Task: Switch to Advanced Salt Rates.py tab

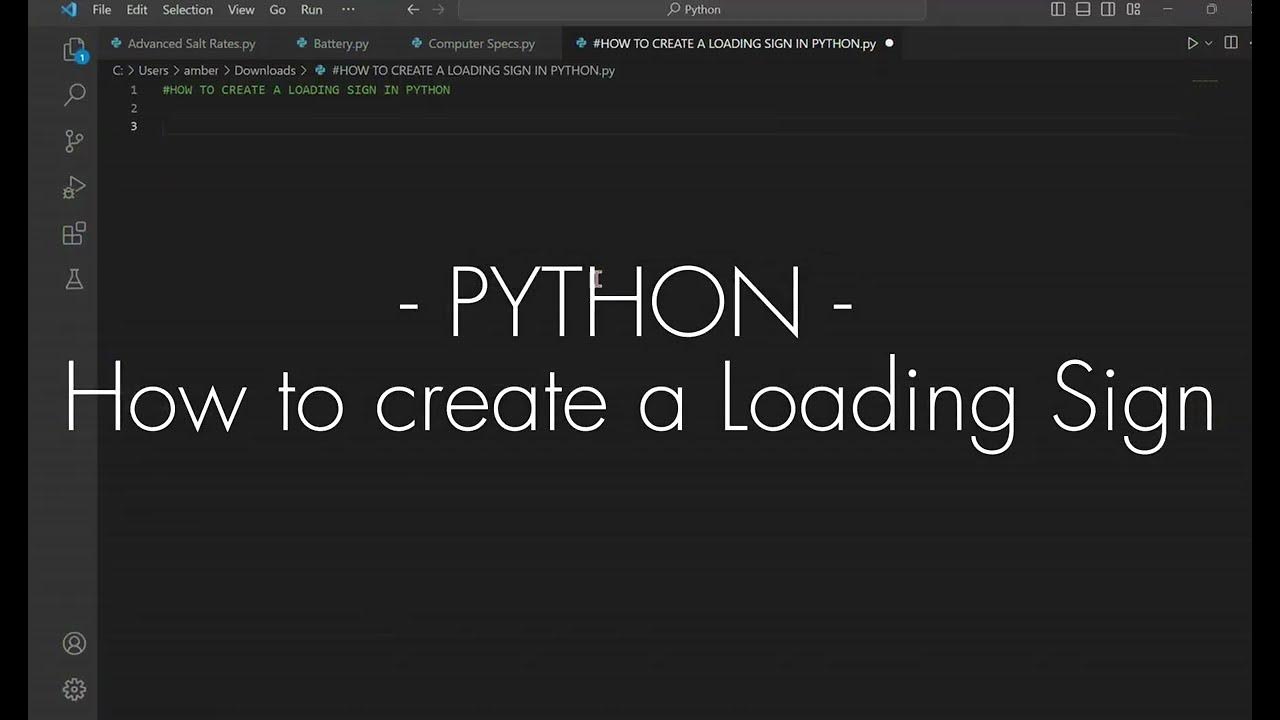Action: (x=183, y=44)
